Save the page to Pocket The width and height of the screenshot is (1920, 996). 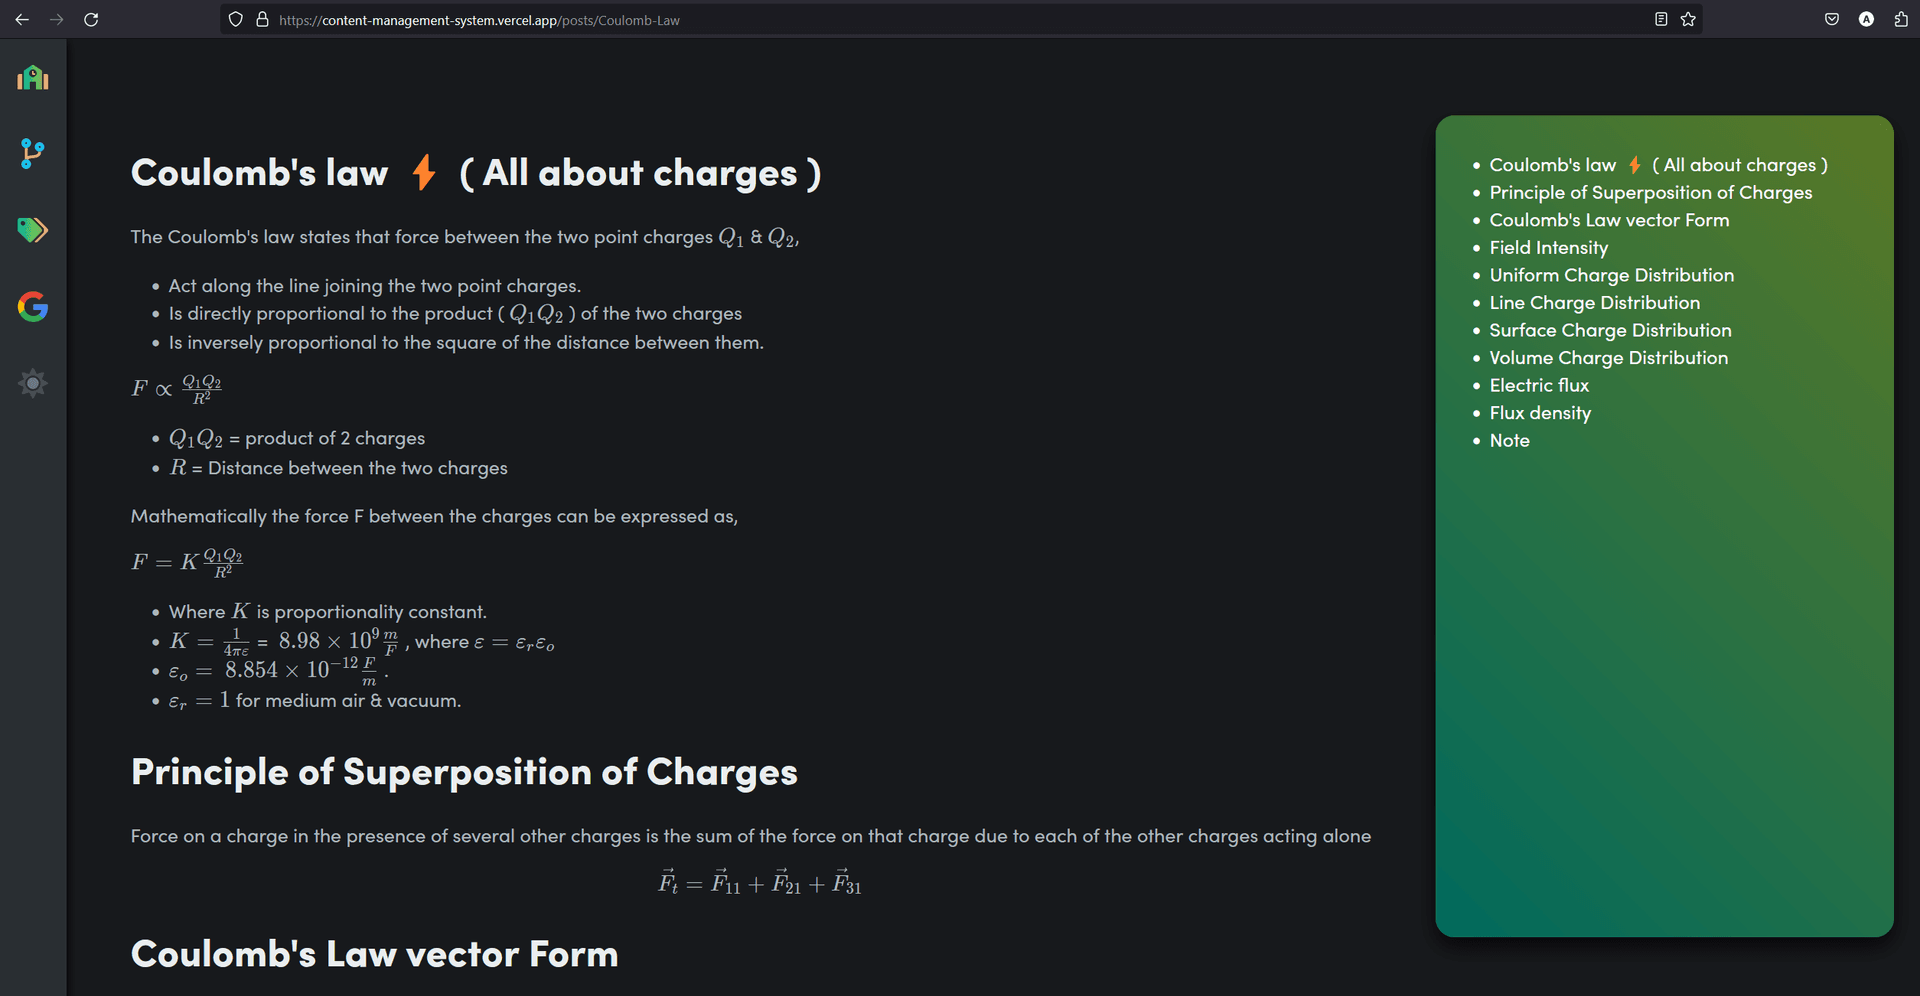coord(1833,19)
